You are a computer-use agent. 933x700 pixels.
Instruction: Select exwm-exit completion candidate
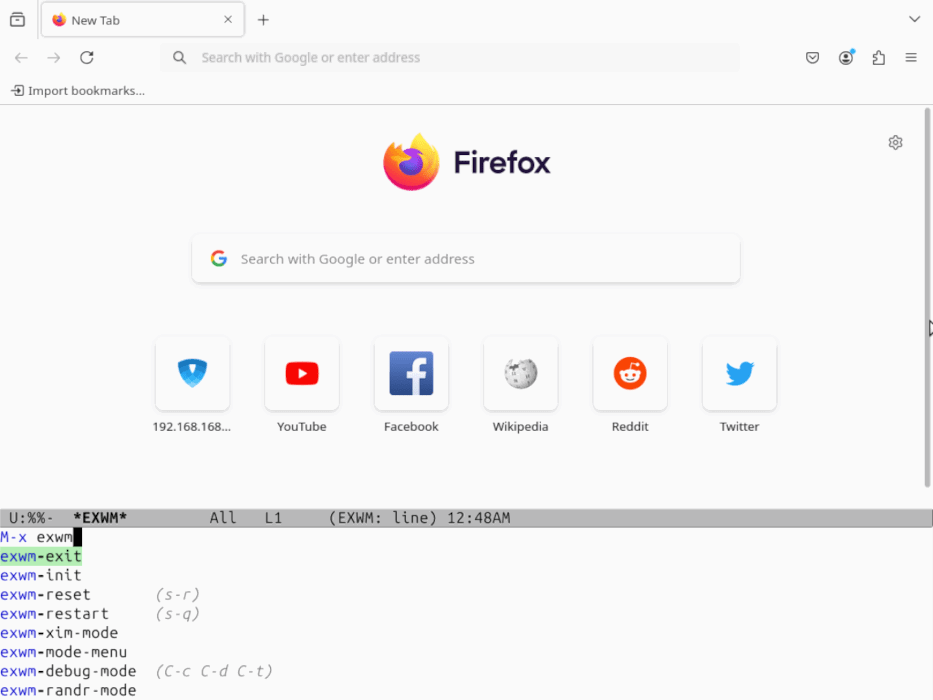tap(41, 557)
